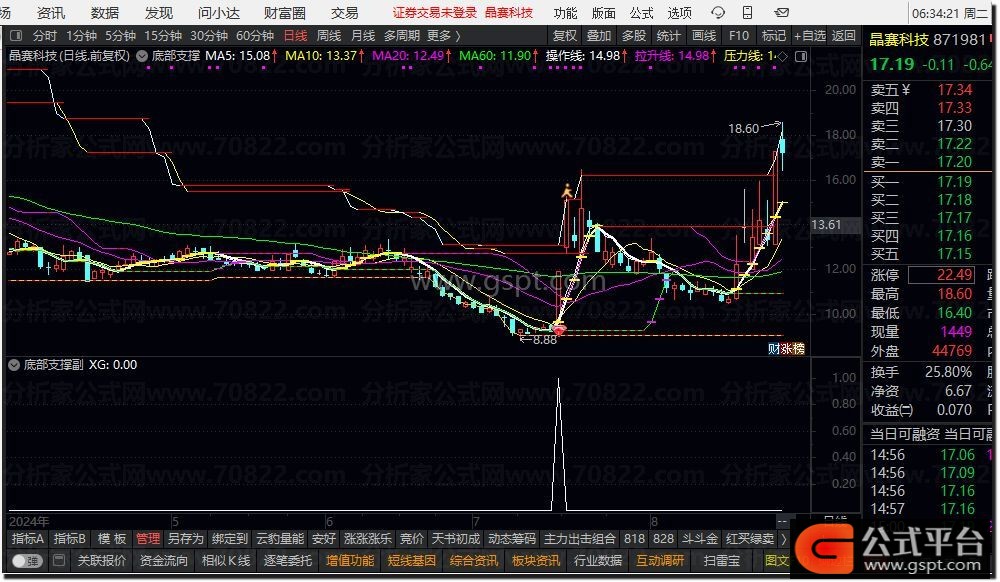Open the 多周期 multi-period view
The image size is (1000, 582).
pyautogui.click(x=402, y=36)
